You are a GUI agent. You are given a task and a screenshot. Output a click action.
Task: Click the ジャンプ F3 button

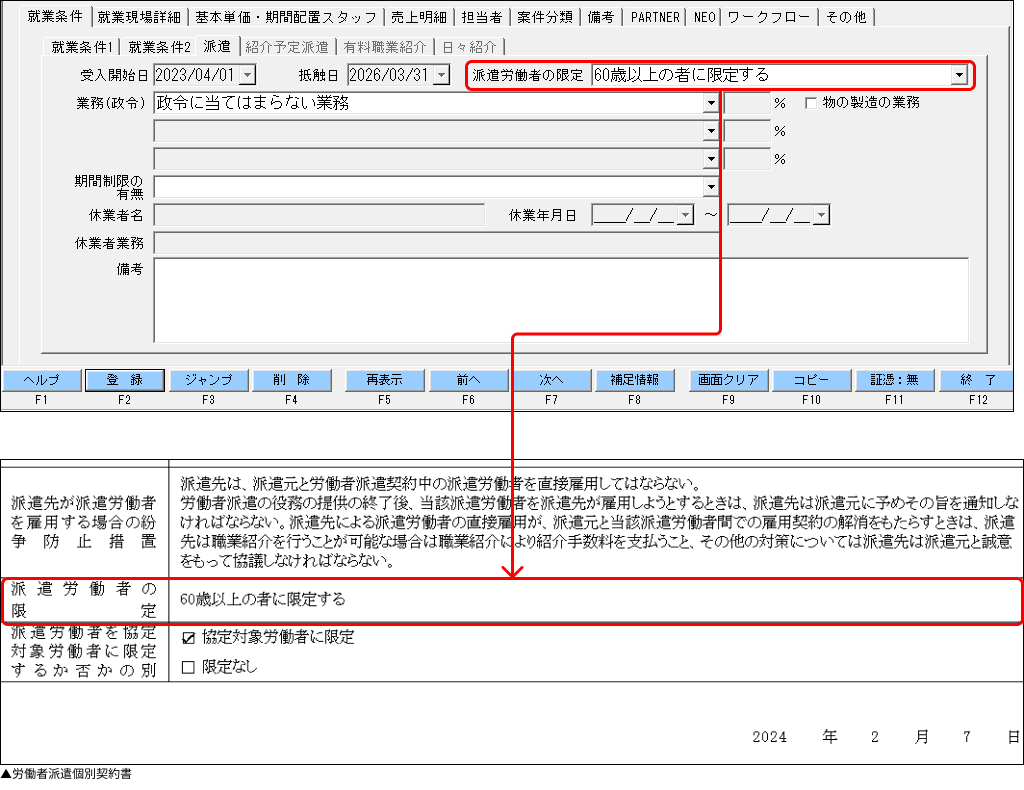click(208, 380)
